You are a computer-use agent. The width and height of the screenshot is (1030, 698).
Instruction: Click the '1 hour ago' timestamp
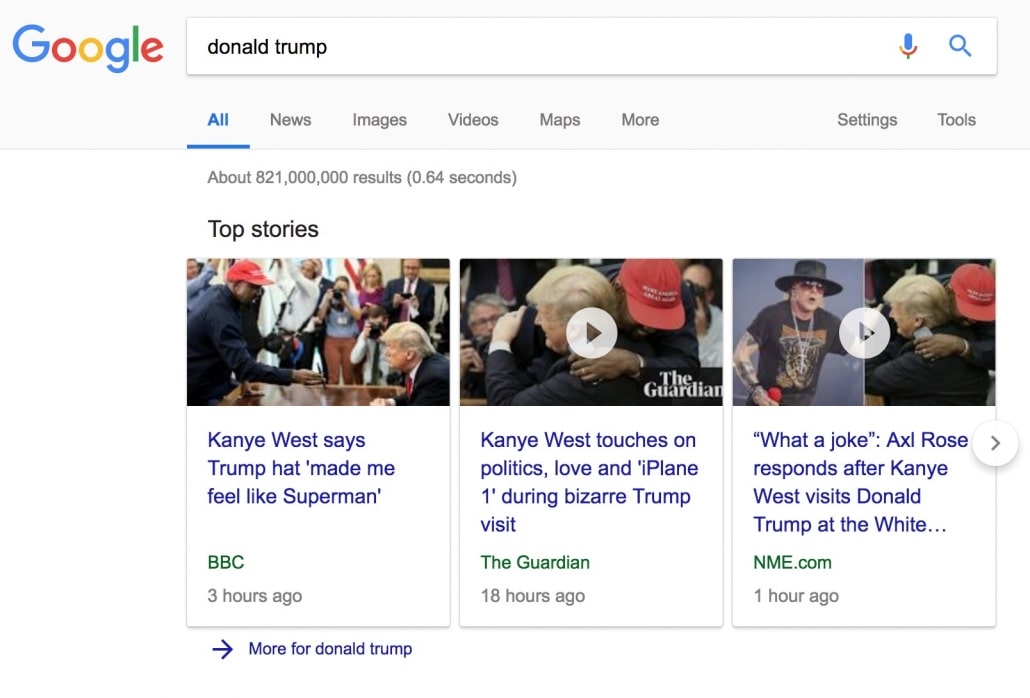coord(796,596)
